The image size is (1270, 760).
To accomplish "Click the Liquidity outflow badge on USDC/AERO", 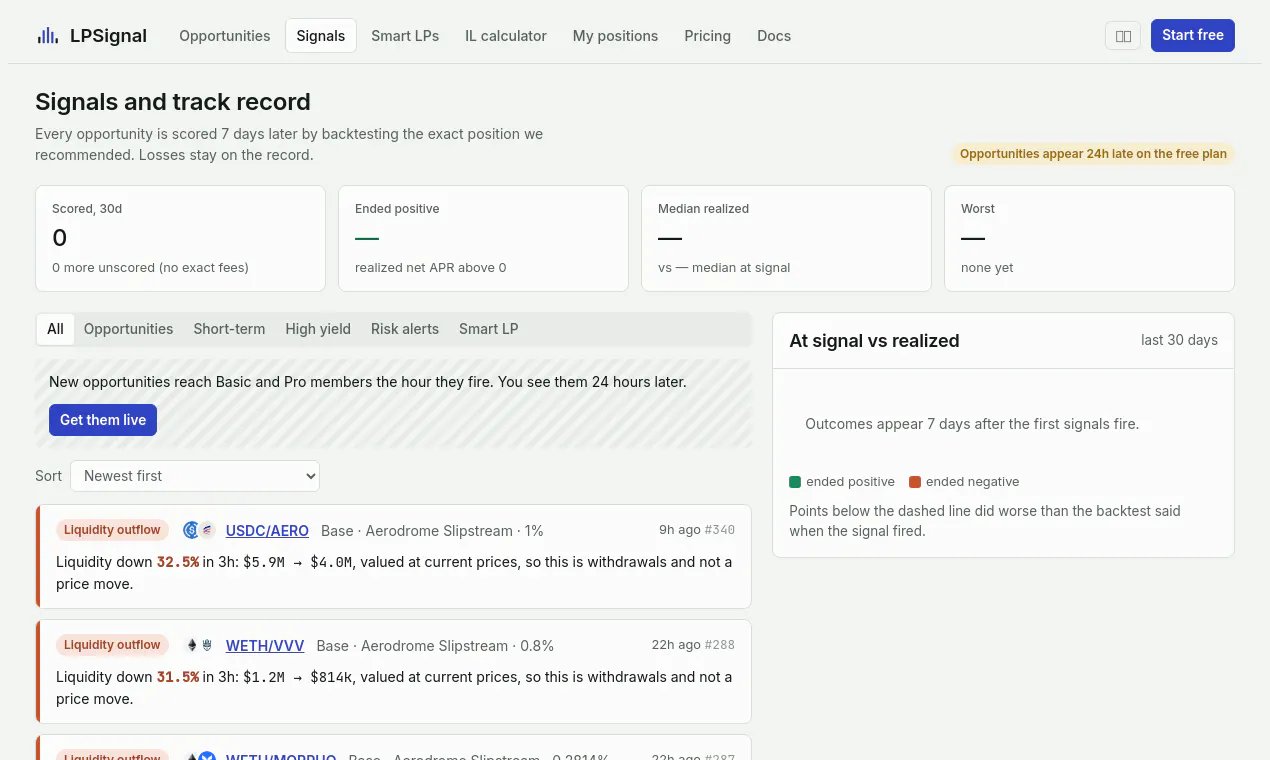I will pyautogui.click(x=112, y=530).
